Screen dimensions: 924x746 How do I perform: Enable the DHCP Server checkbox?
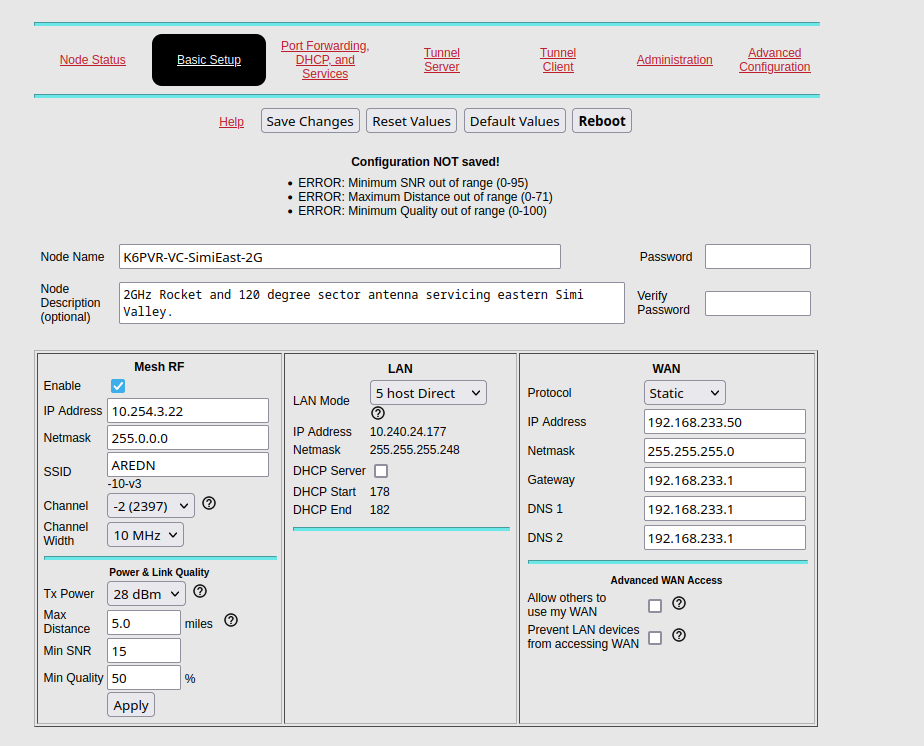click(380, 470)
